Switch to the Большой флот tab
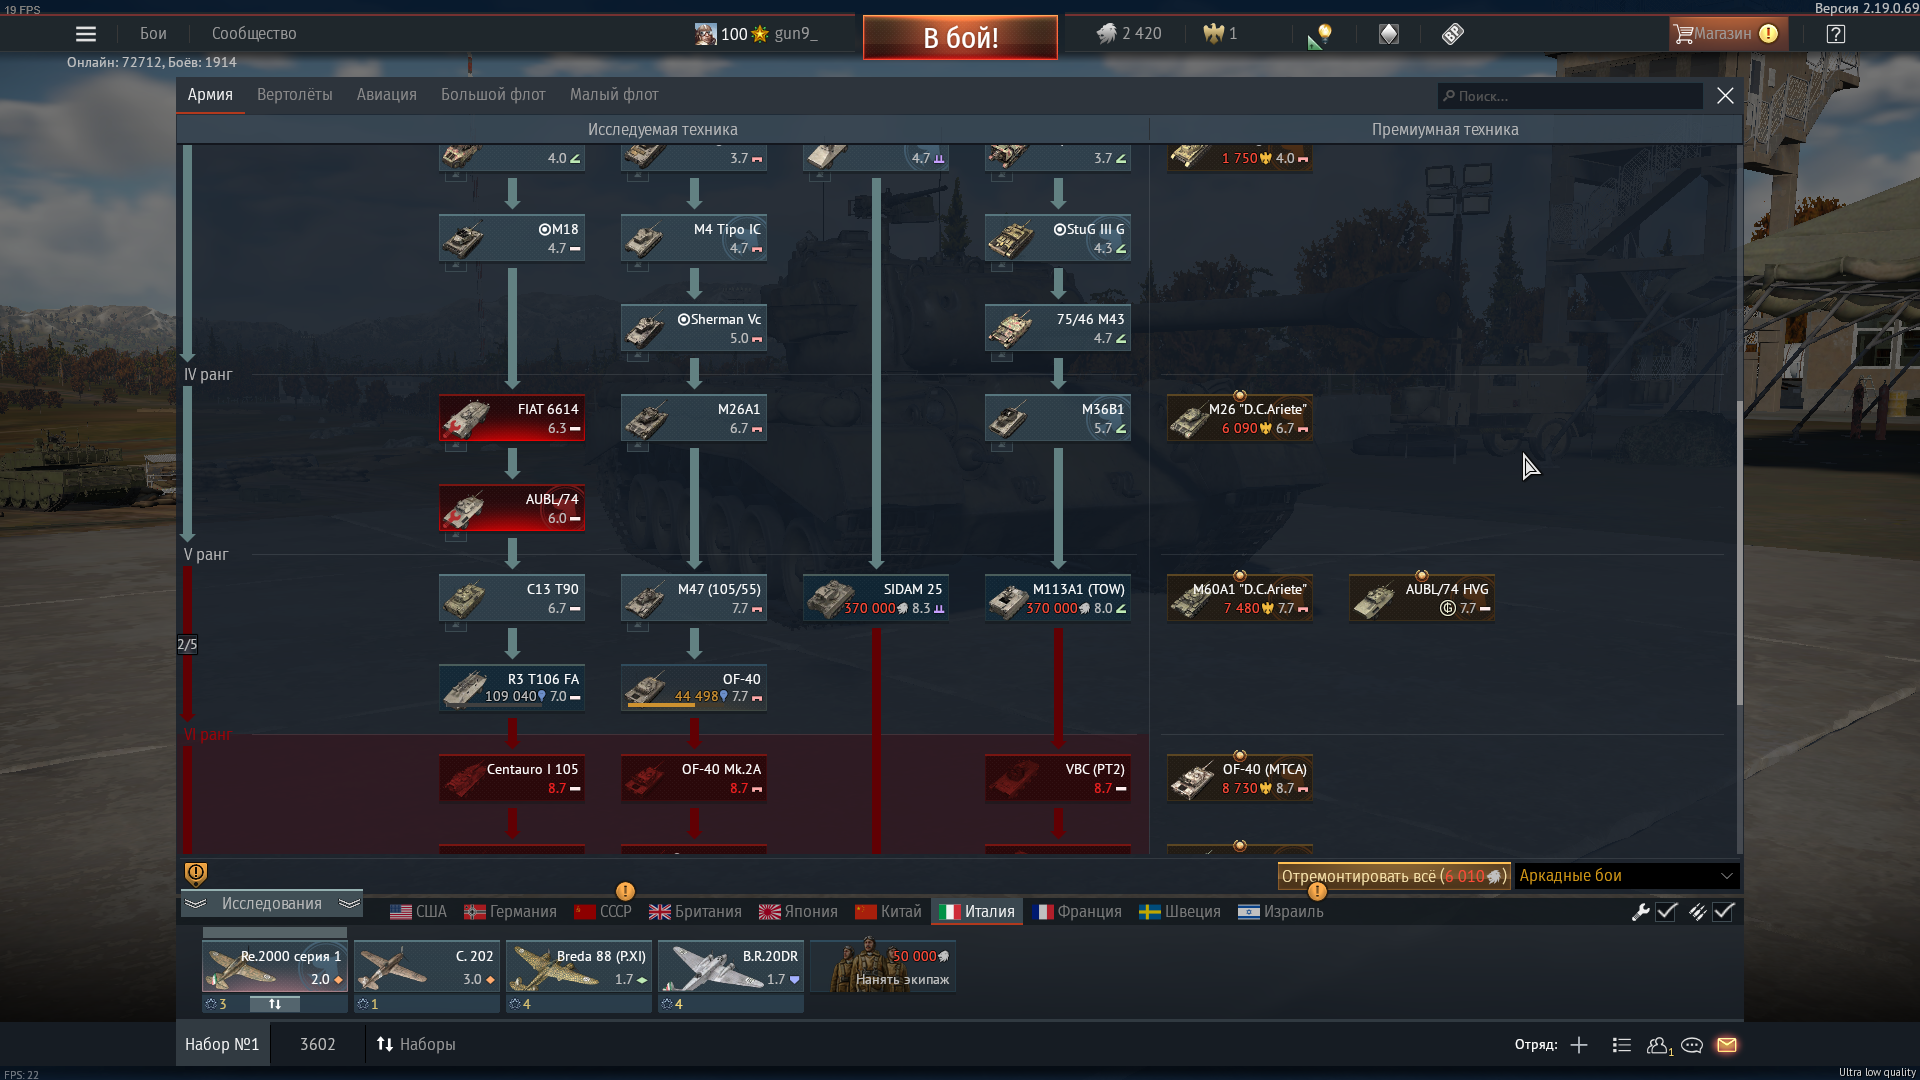This screenshot has width=1920, height=1080. click(493, 95)
